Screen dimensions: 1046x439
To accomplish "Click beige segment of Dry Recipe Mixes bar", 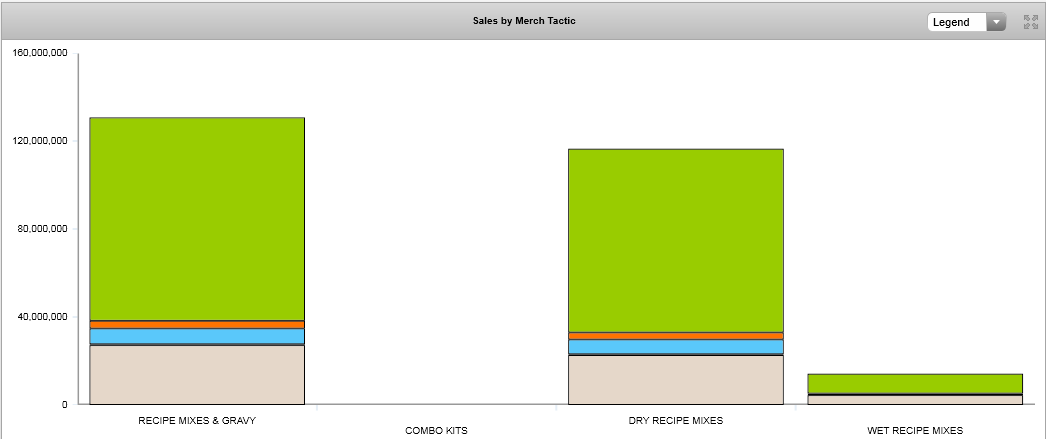I will [x=675, y=380].
